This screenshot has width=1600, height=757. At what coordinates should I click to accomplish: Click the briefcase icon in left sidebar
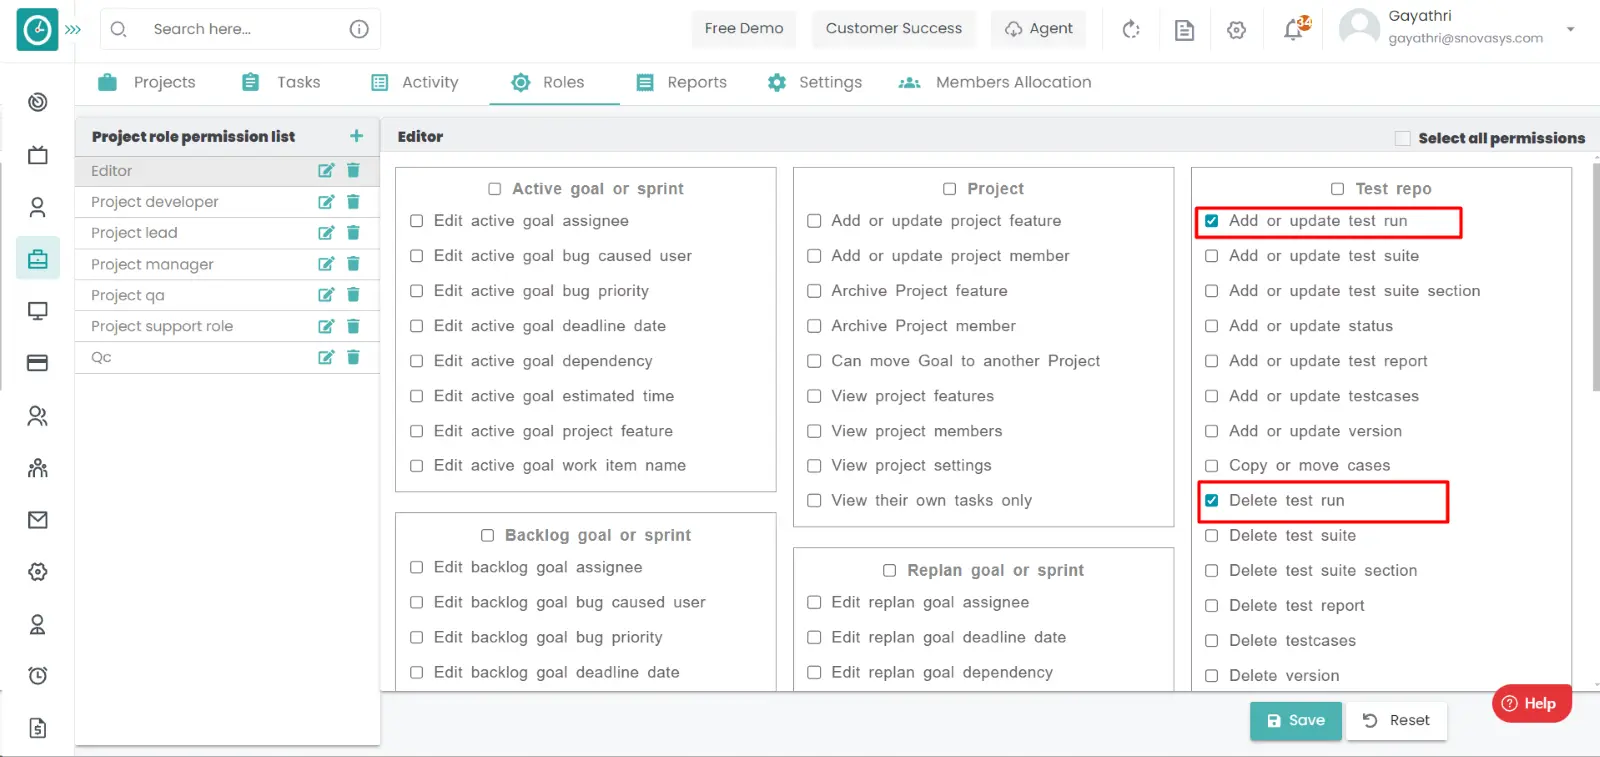click(38, 259)
